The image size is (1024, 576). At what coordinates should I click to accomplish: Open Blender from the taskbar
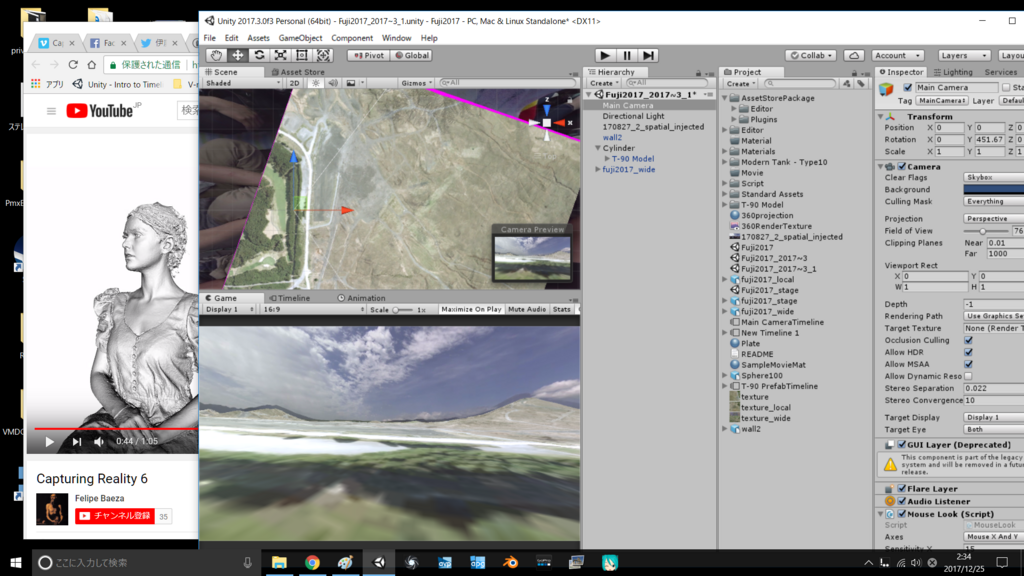point(510,562)
